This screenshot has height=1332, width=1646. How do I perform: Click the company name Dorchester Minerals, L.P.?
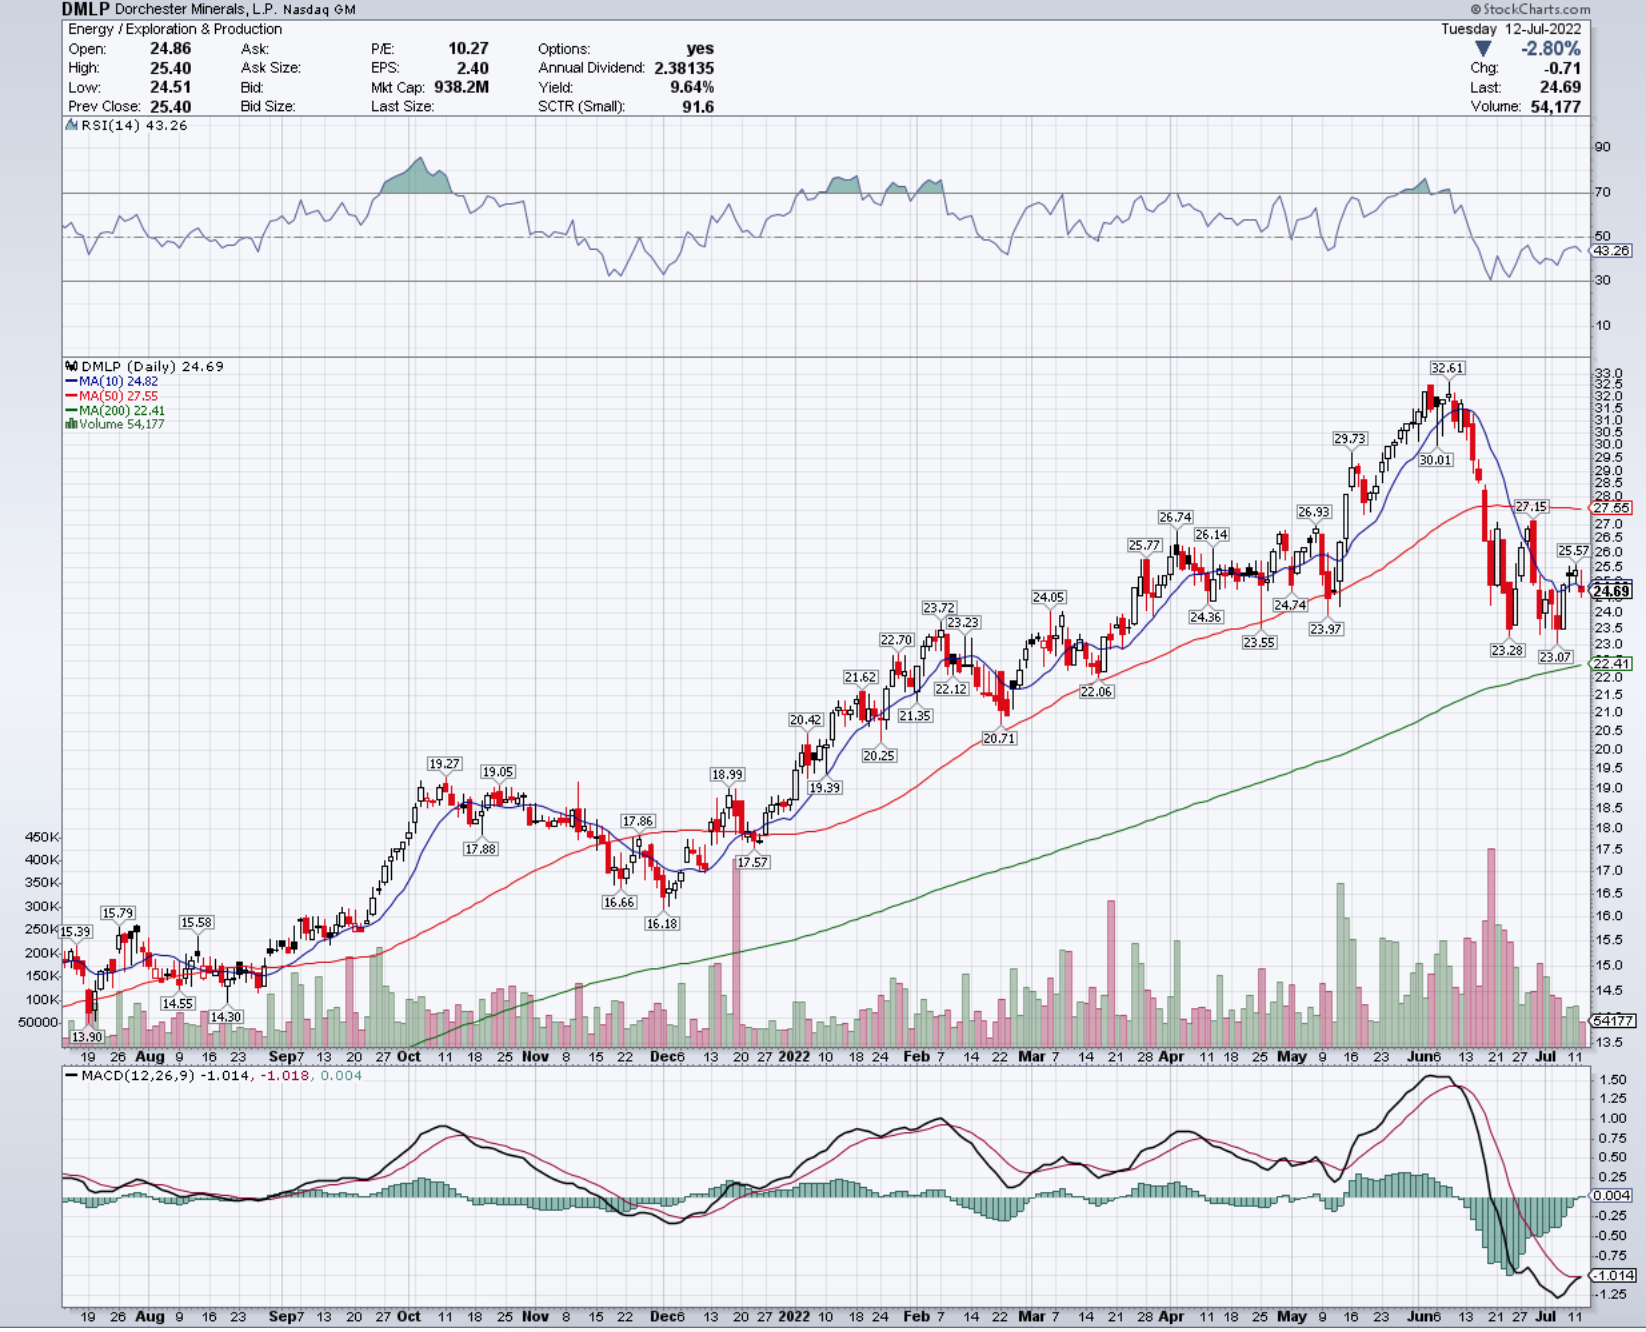click(196, 9)
